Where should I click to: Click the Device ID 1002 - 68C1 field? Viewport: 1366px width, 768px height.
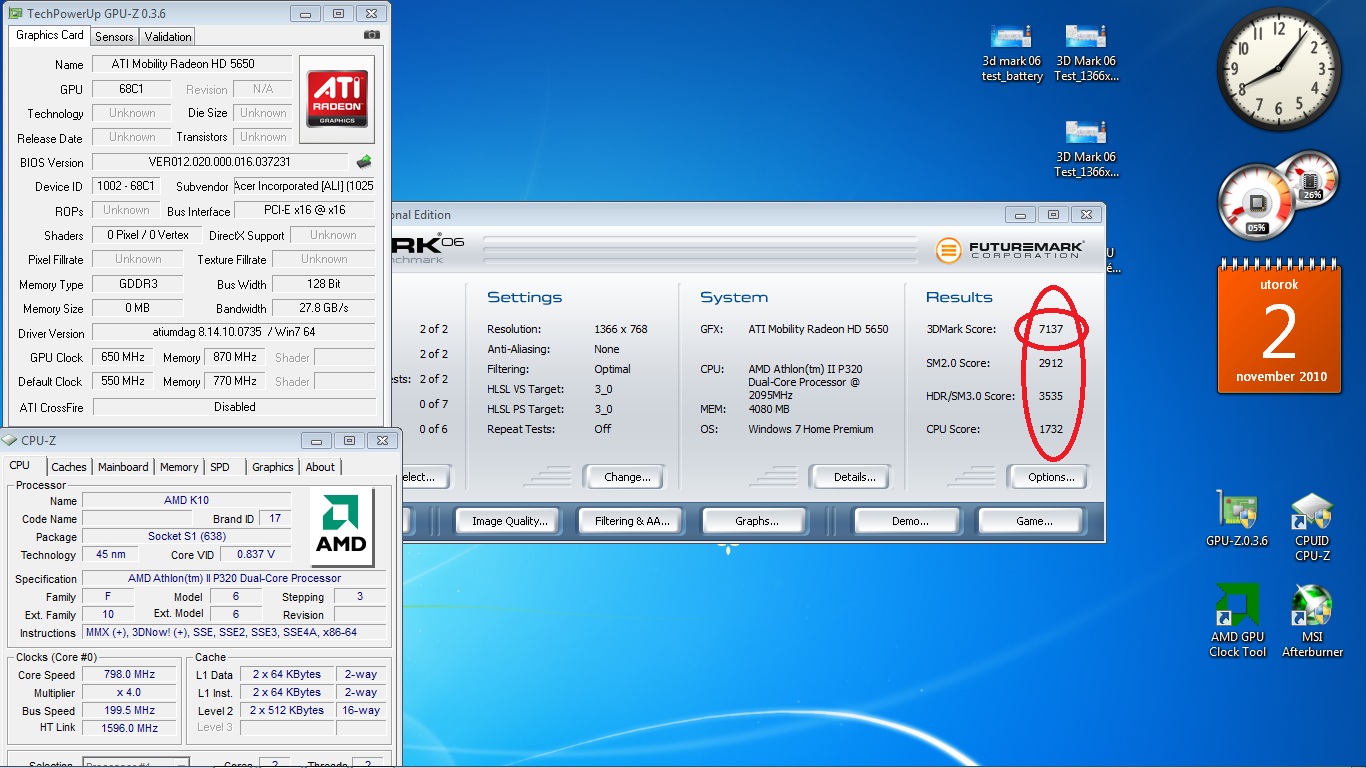126,186
